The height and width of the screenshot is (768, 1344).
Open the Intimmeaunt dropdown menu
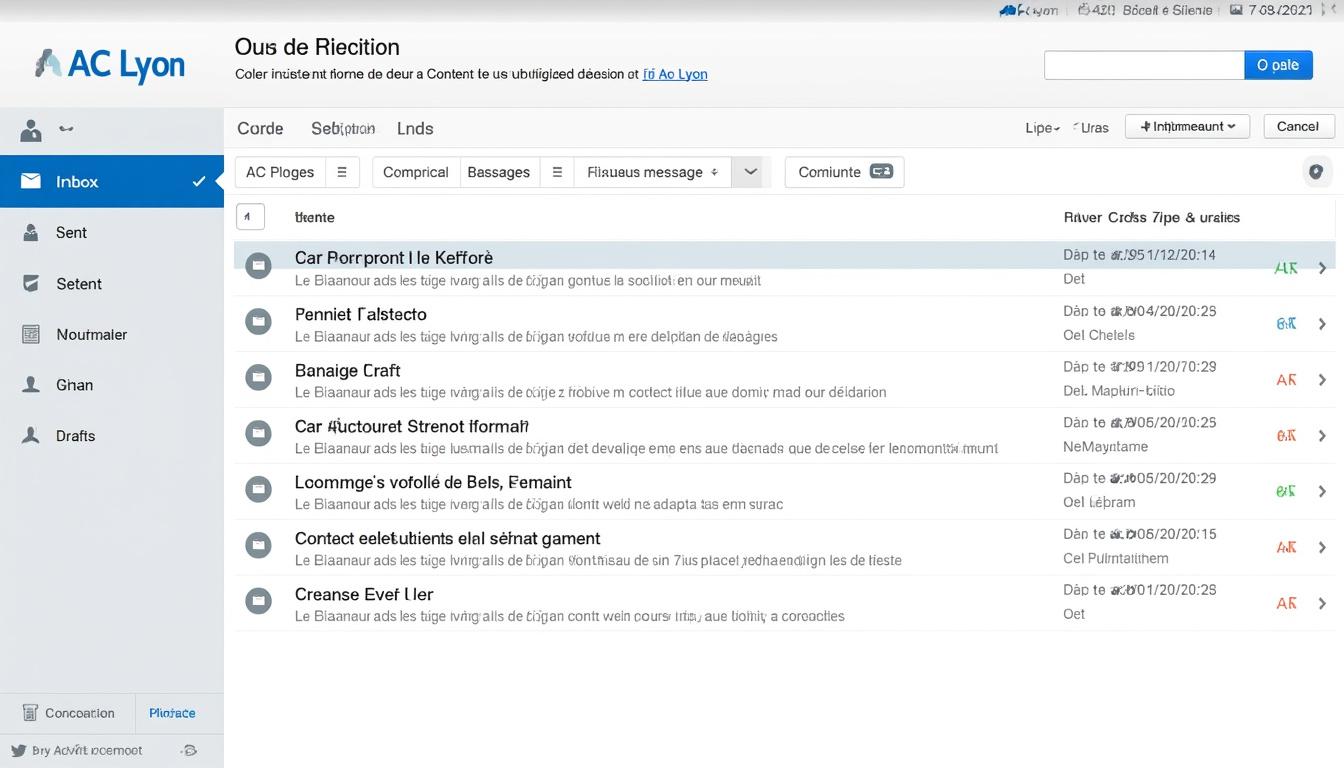coord(1187,127)
